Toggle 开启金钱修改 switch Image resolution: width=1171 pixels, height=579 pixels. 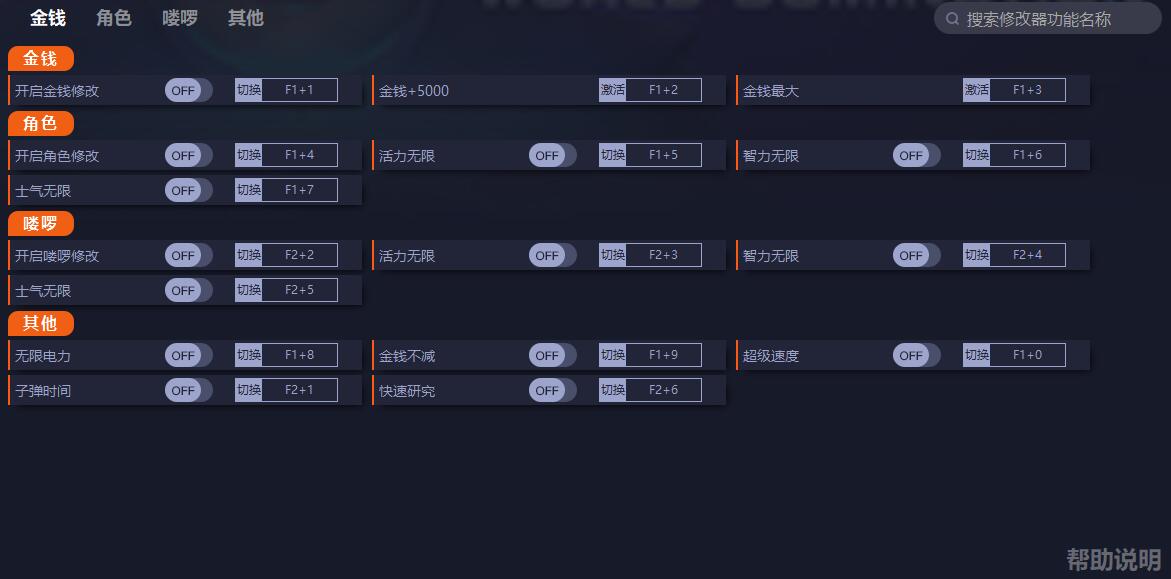point(188,90)
